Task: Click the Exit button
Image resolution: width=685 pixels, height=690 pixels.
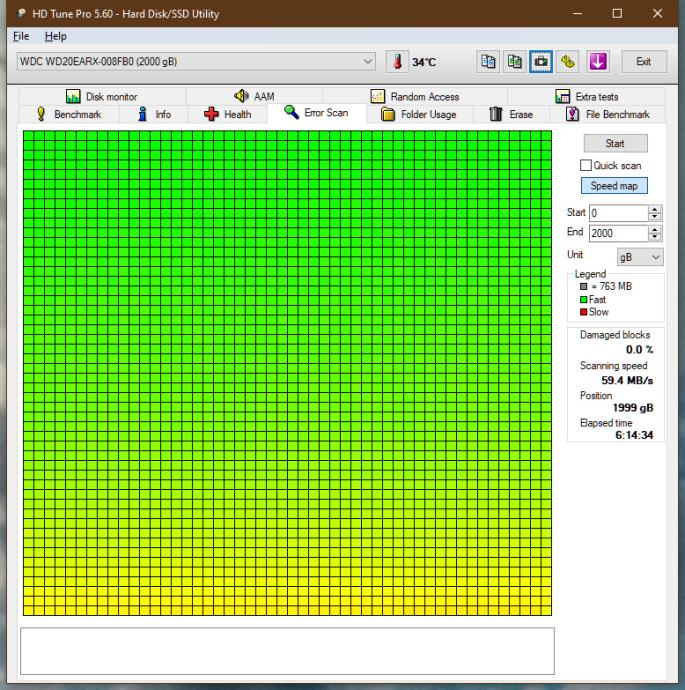Action: (643, 62)
